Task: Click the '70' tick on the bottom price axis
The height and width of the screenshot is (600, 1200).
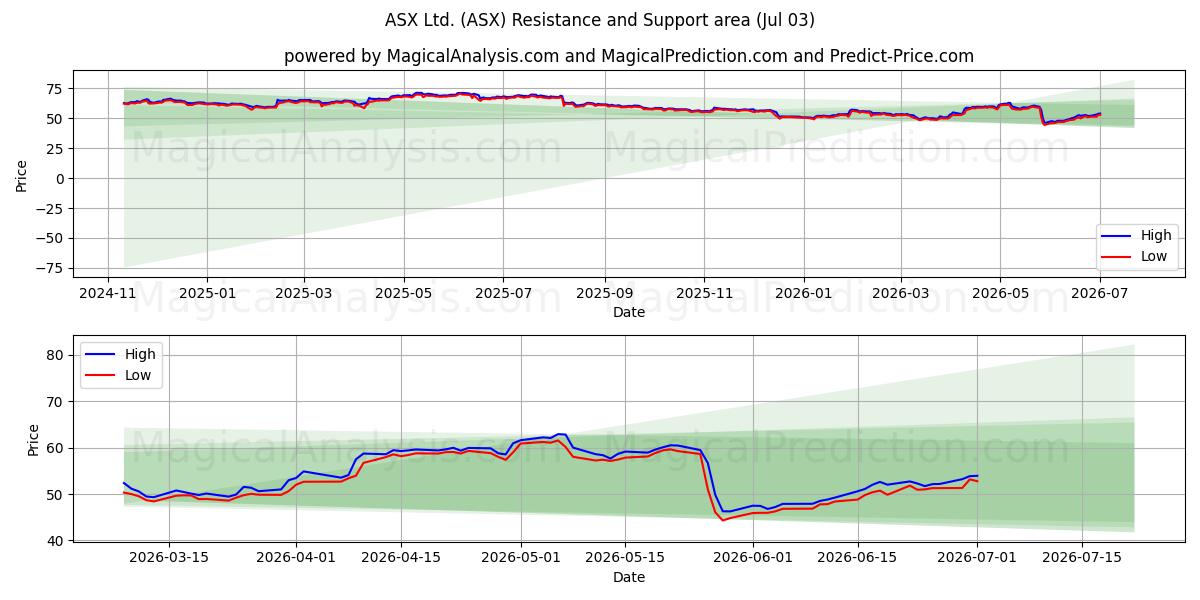Action: point(56,402)
